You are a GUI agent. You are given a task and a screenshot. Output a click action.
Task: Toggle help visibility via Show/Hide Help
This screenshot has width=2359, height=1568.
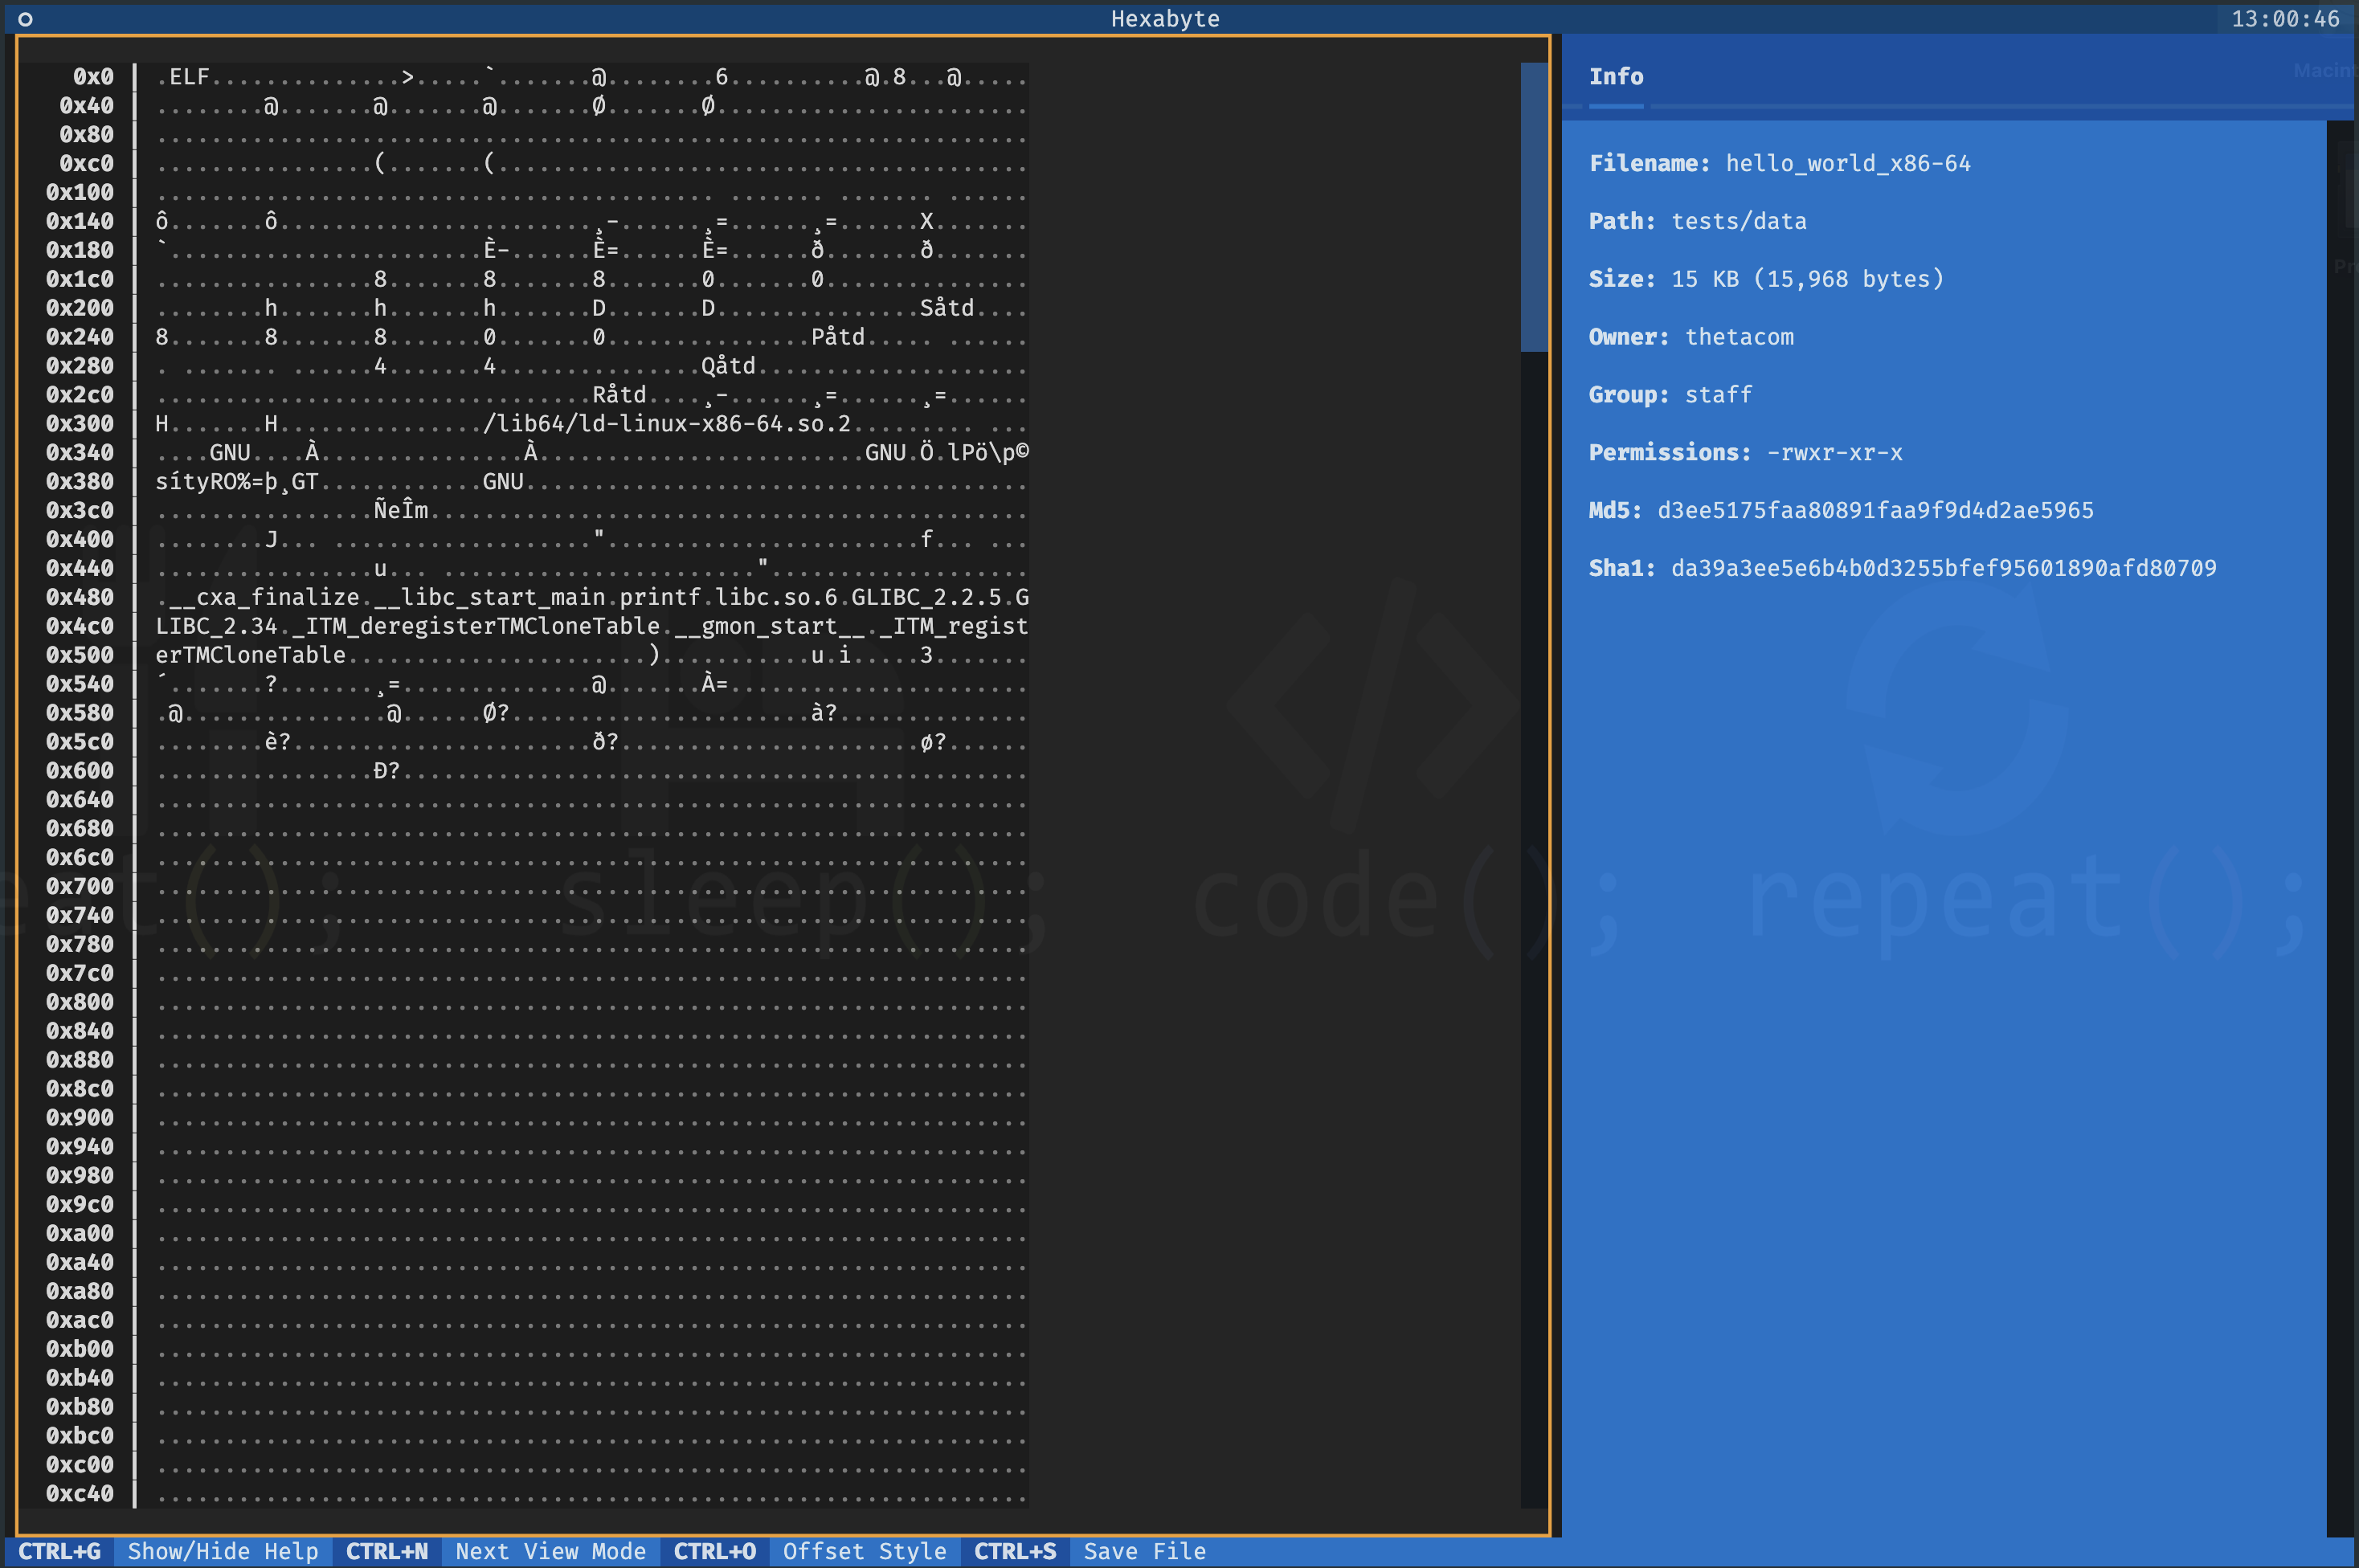click(x=224, y=1551)
